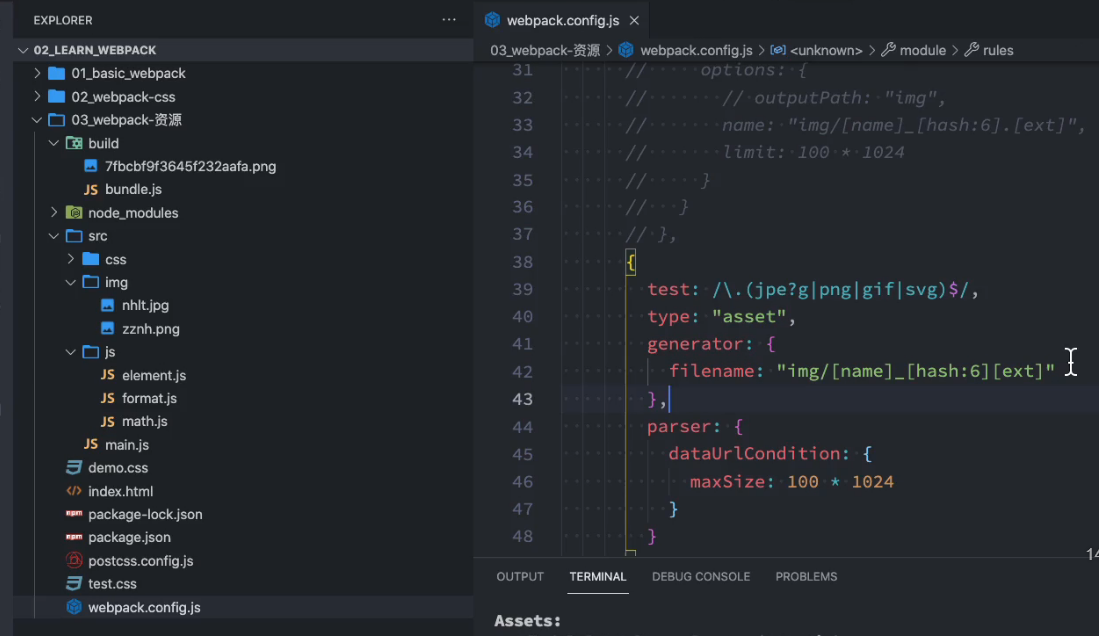This screenshot has width=1099, height=636.
Task: Switch to the DEBUG CONSOLE panel tab
Action: [x=701, y=576]
